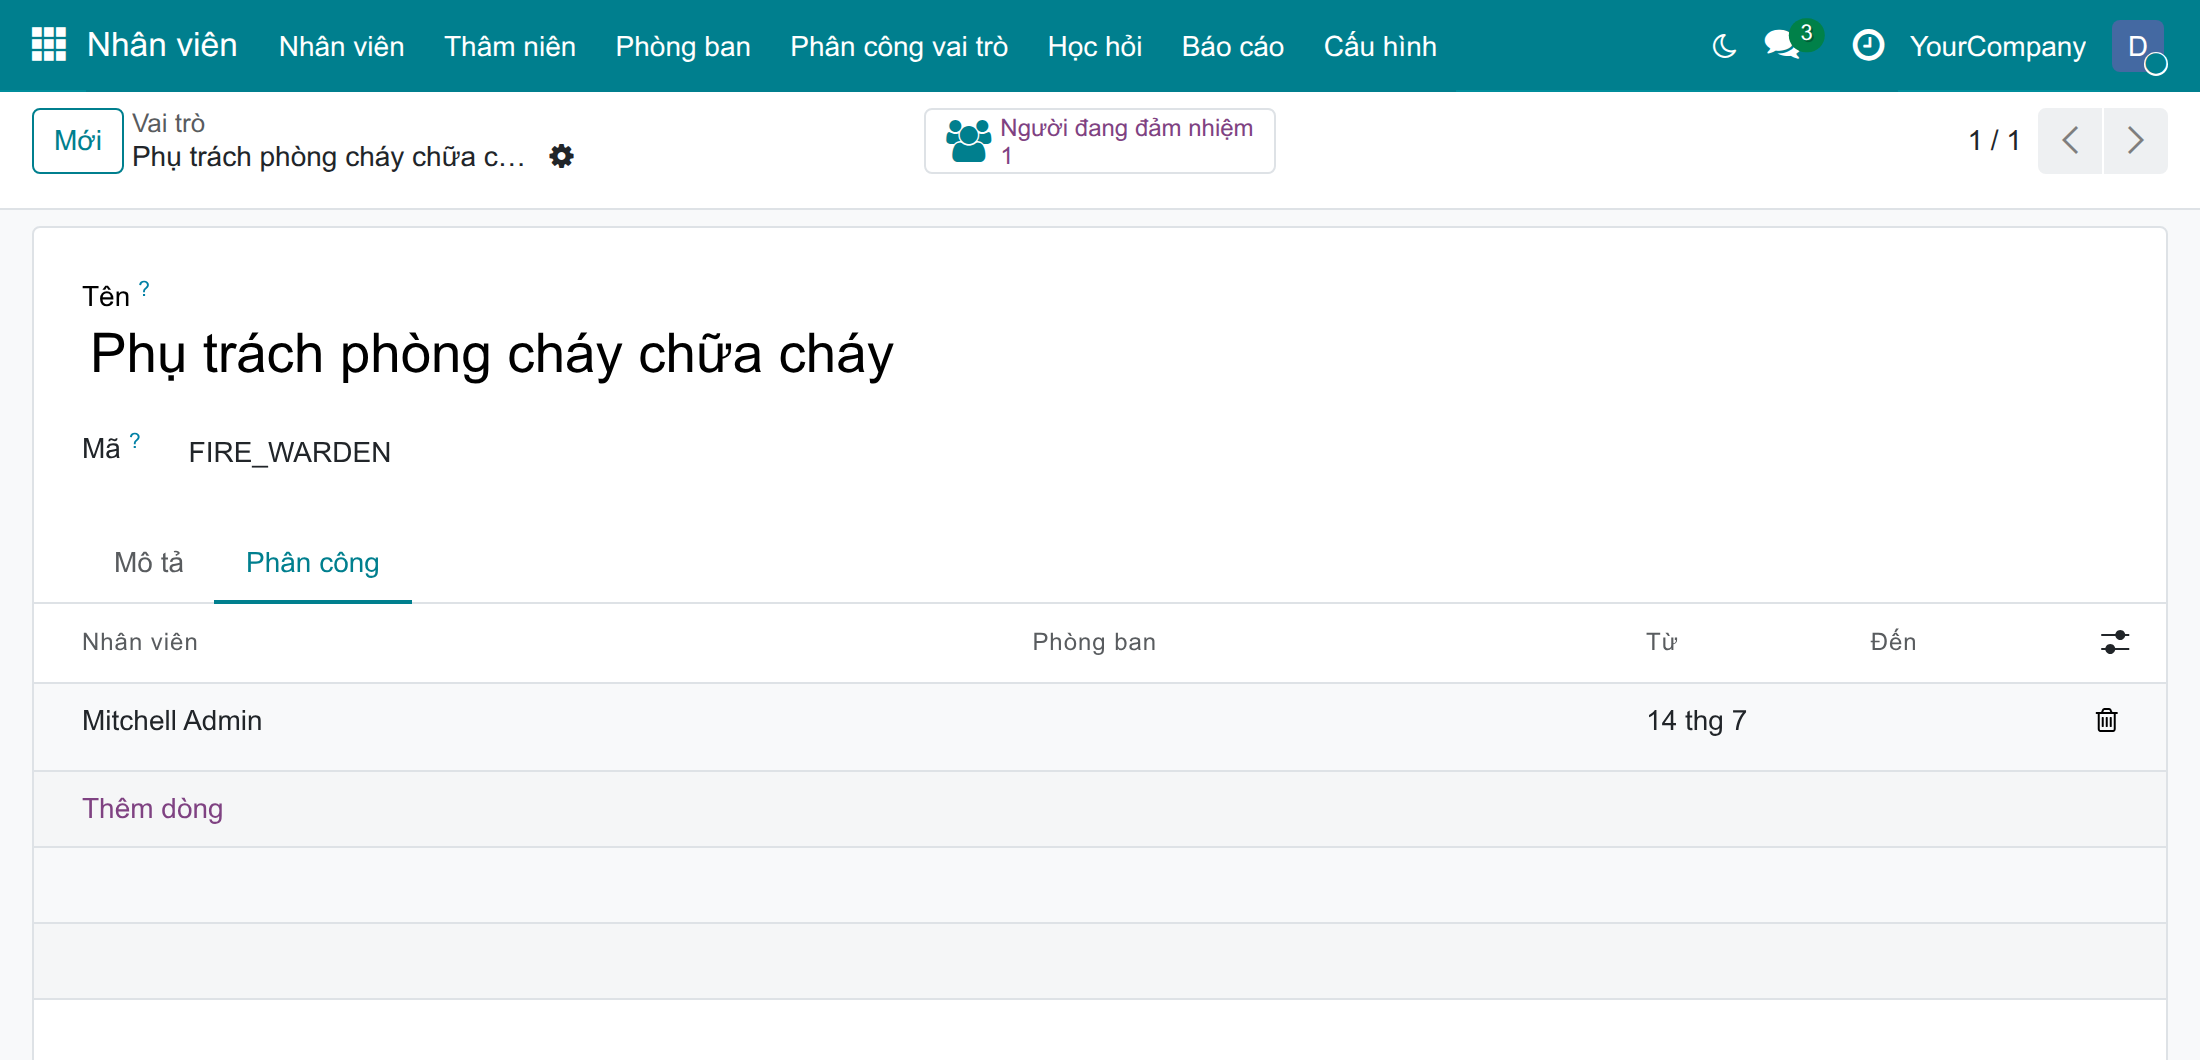The image size is (2200, 1060).
Task: Open the conversations messages icon
Action: click(x=1782, y=46)
